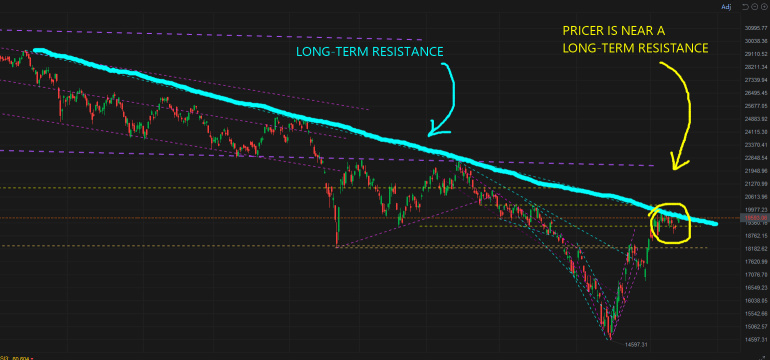The width and height of the screenshot is (770, 360).
Task: Click the 18182.62 price axis label
Action: click(756, 249)
